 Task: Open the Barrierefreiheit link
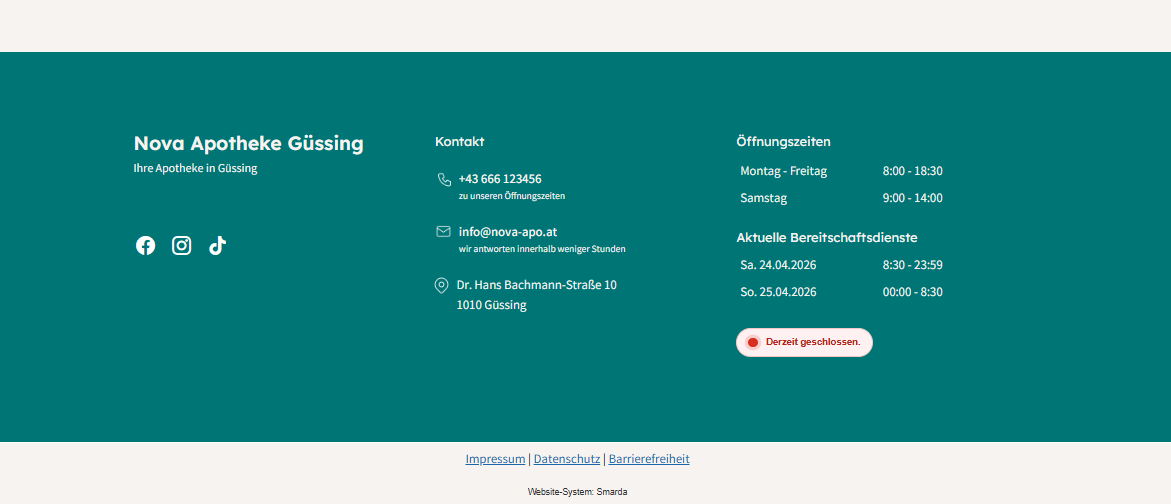[649, 459]
